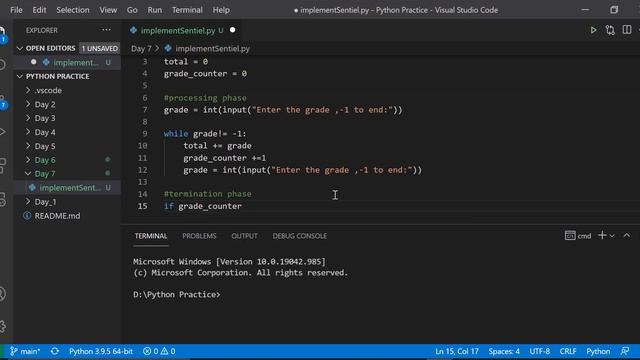Image resolution: width=640 pixels, height=360 pixels.
Task: Open the File menu
Action: tap(16, 10)
